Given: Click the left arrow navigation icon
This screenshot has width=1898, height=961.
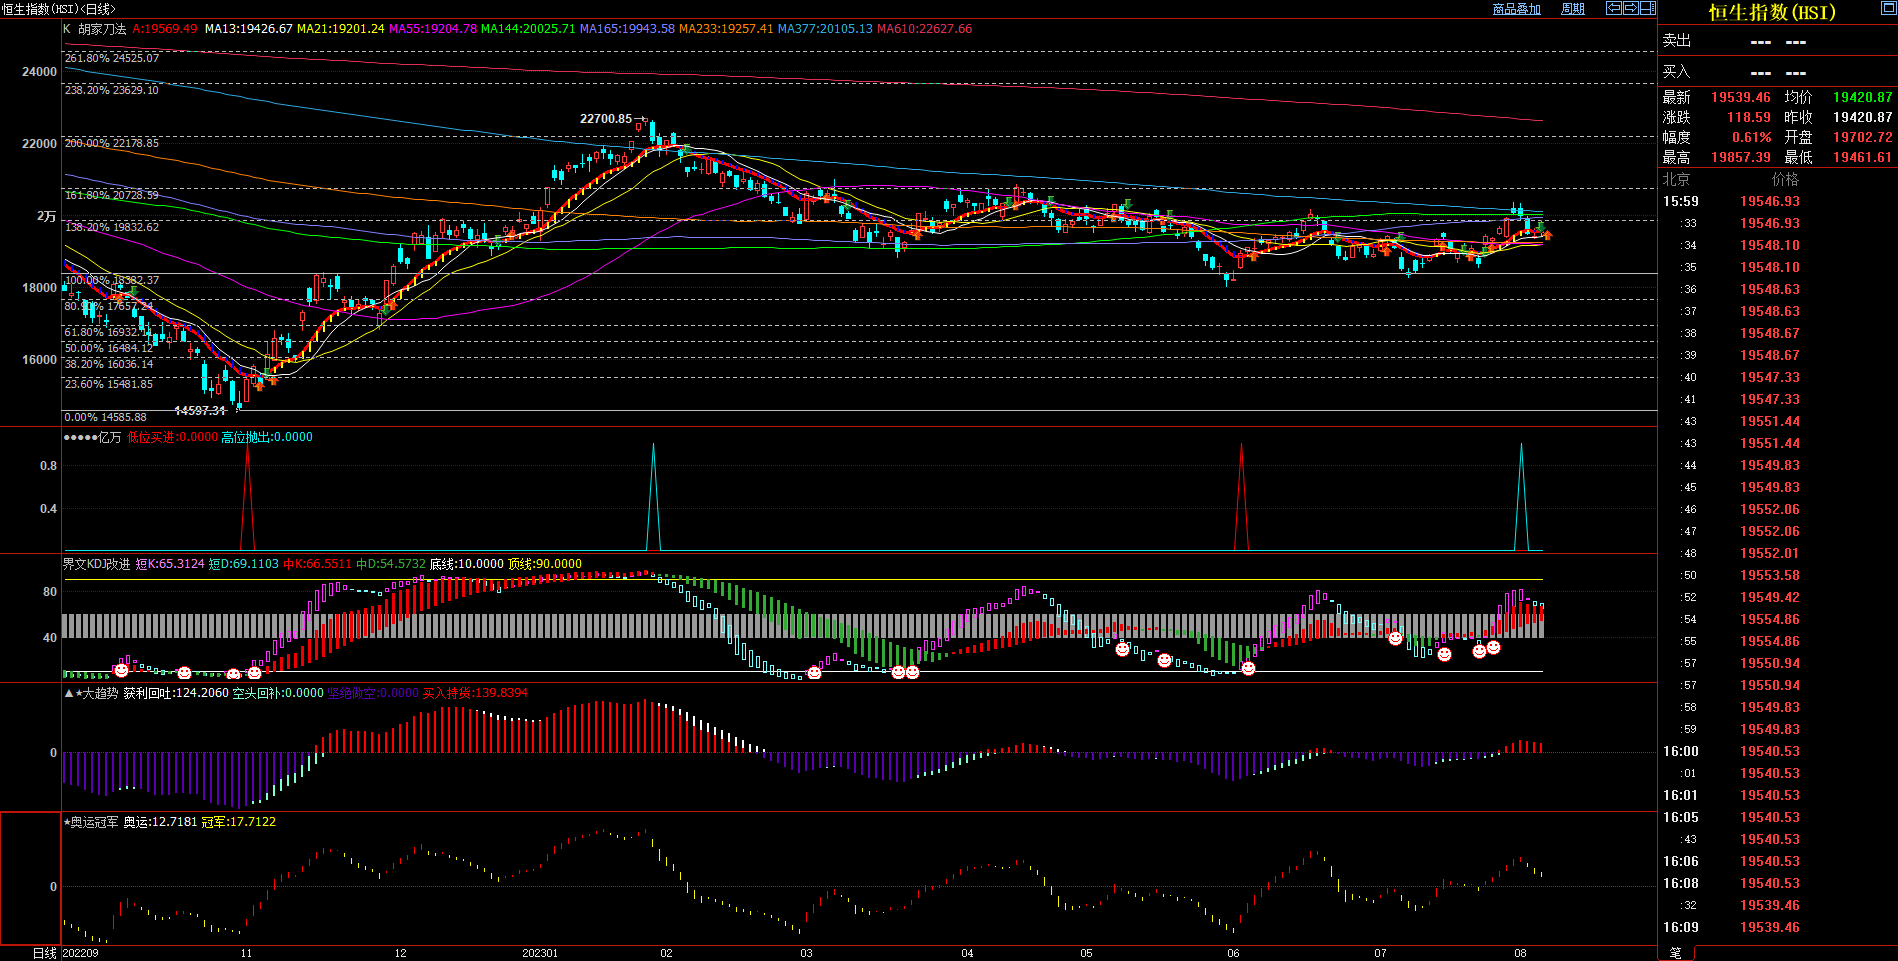Looking at the screenshot, I should coord(1613,8).
